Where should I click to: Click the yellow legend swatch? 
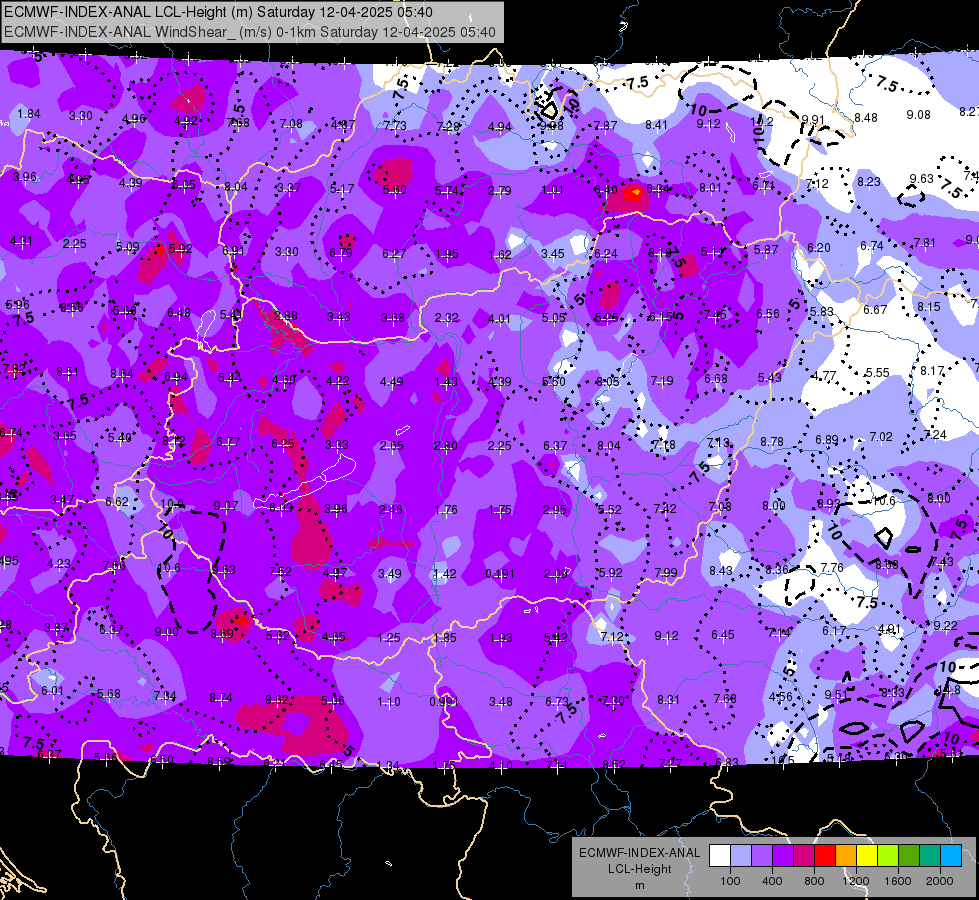(867, 856)
